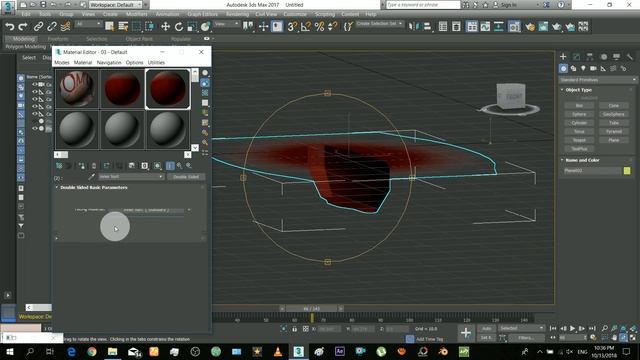Viewport: 640px width, 360px height.
Task: Open the Material menu in Material Editor
Action: [83, 62]
